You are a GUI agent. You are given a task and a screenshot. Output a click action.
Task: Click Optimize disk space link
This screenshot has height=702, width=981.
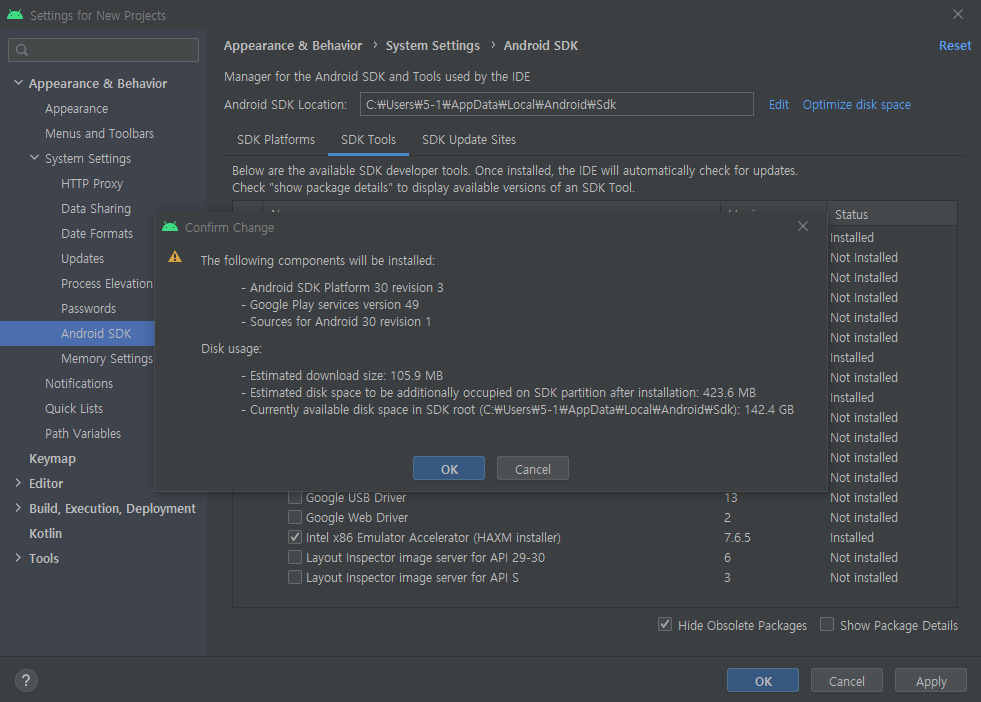click(856, 104)
